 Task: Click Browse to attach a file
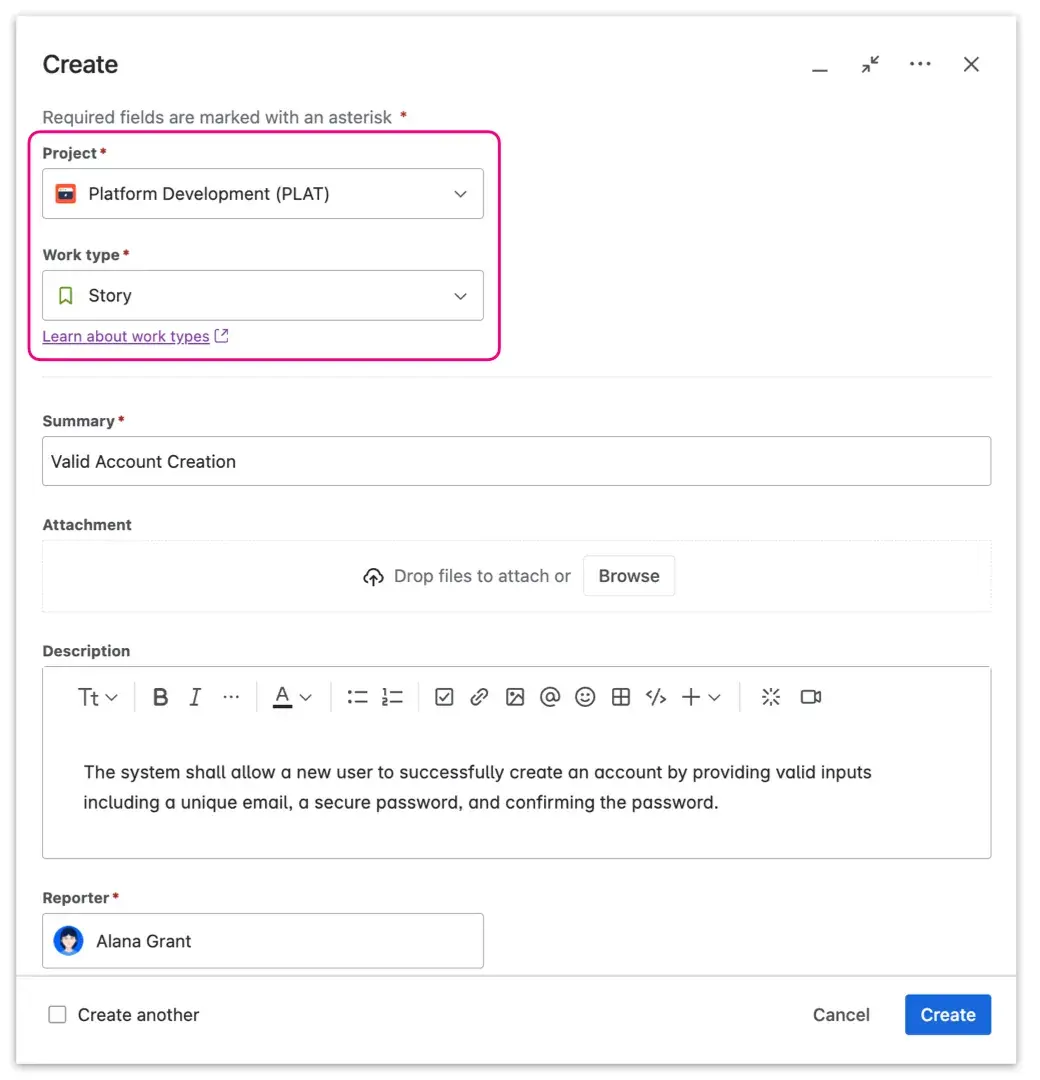[628, 575]
